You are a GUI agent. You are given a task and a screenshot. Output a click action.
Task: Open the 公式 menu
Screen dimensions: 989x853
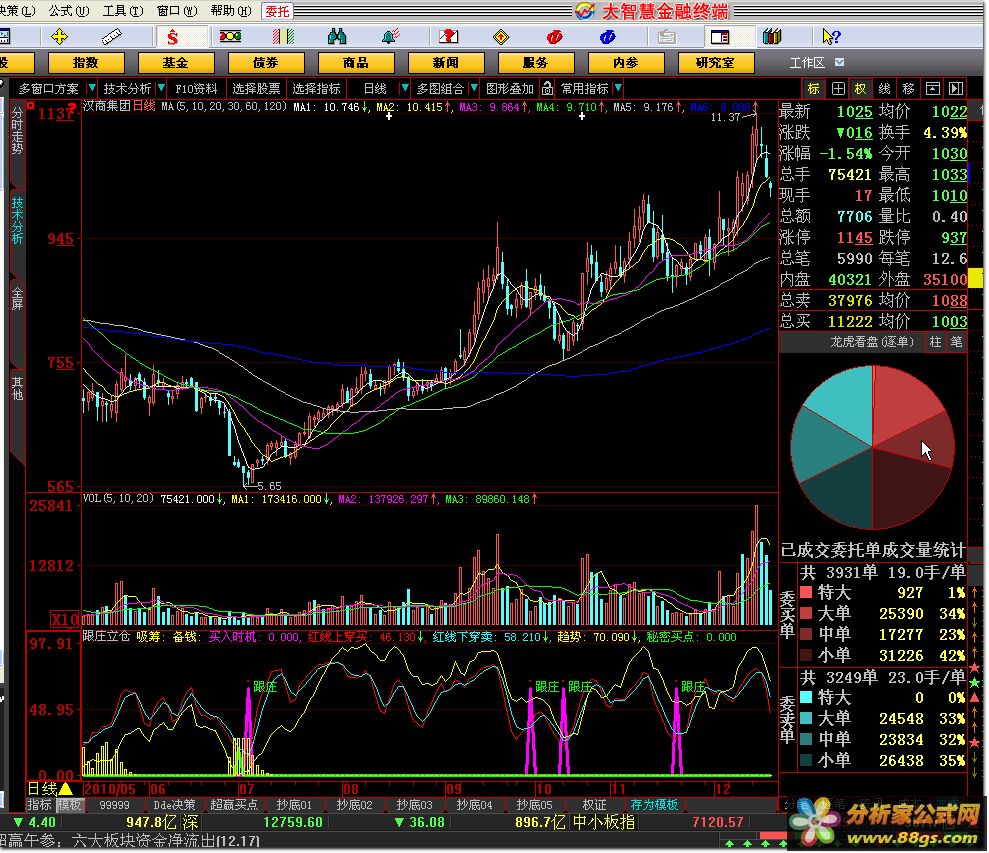pos(69,11)
